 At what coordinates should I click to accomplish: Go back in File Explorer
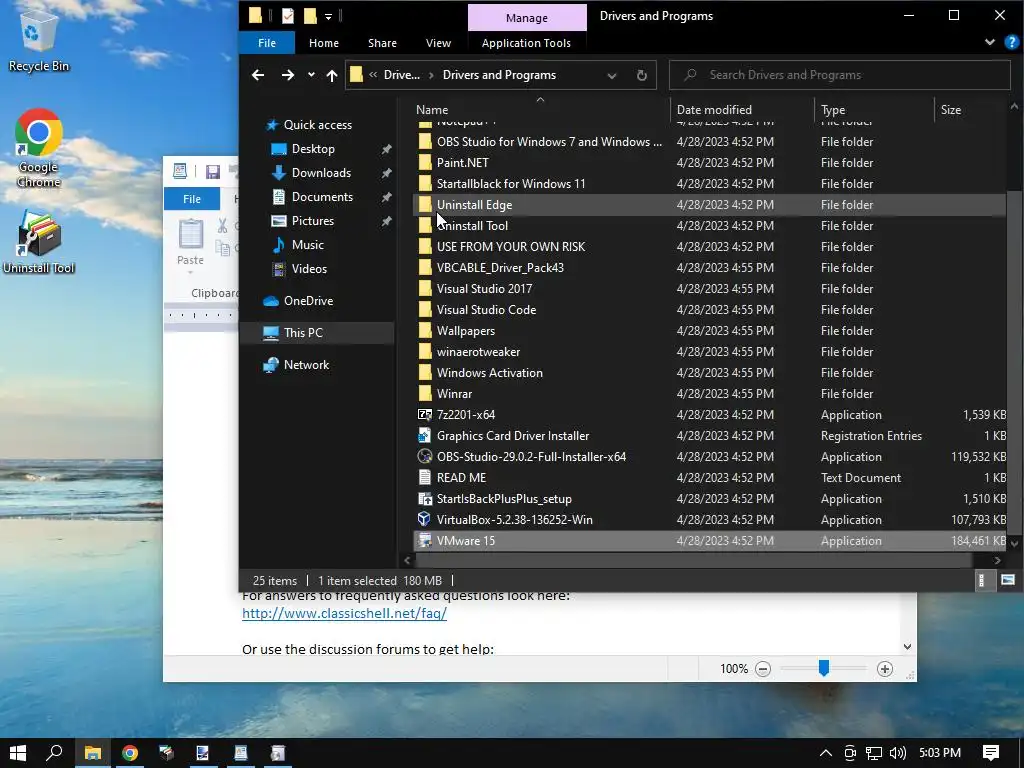(x=258, y=75)
